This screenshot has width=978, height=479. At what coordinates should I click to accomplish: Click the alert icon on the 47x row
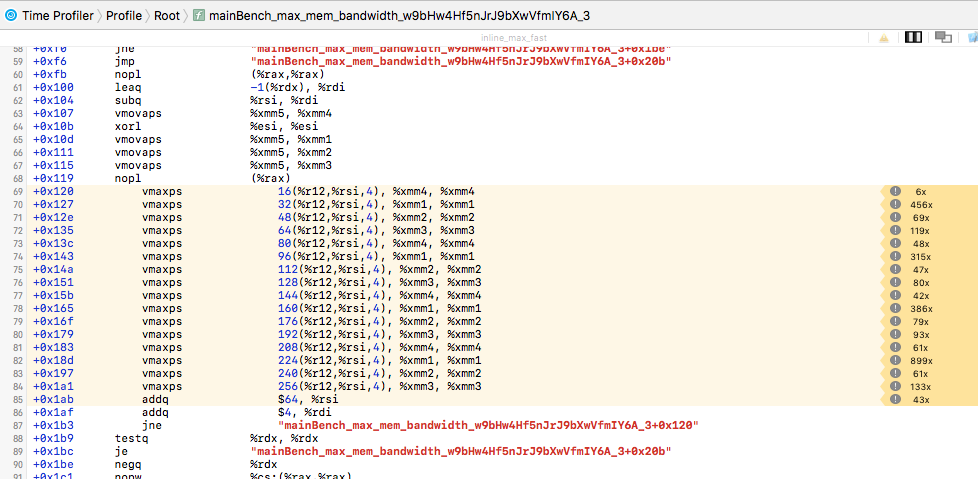point(895,269)
